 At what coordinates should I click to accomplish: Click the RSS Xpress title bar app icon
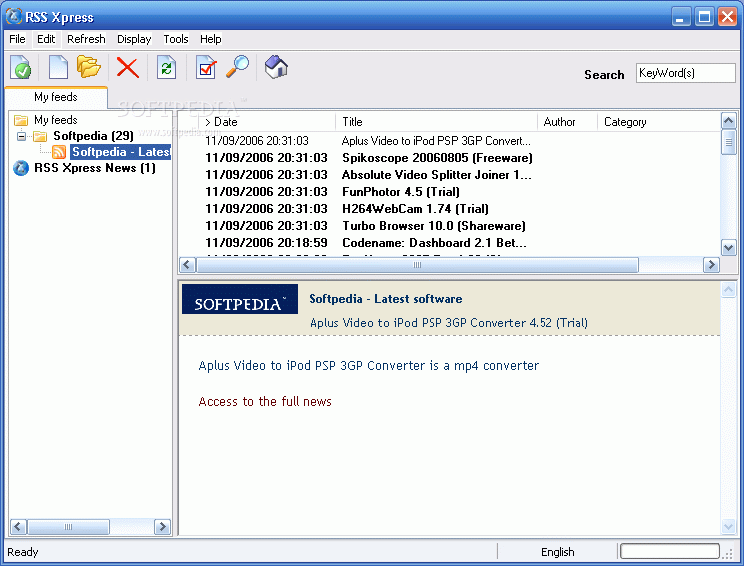pyautogui.click(x=14, y=16)
